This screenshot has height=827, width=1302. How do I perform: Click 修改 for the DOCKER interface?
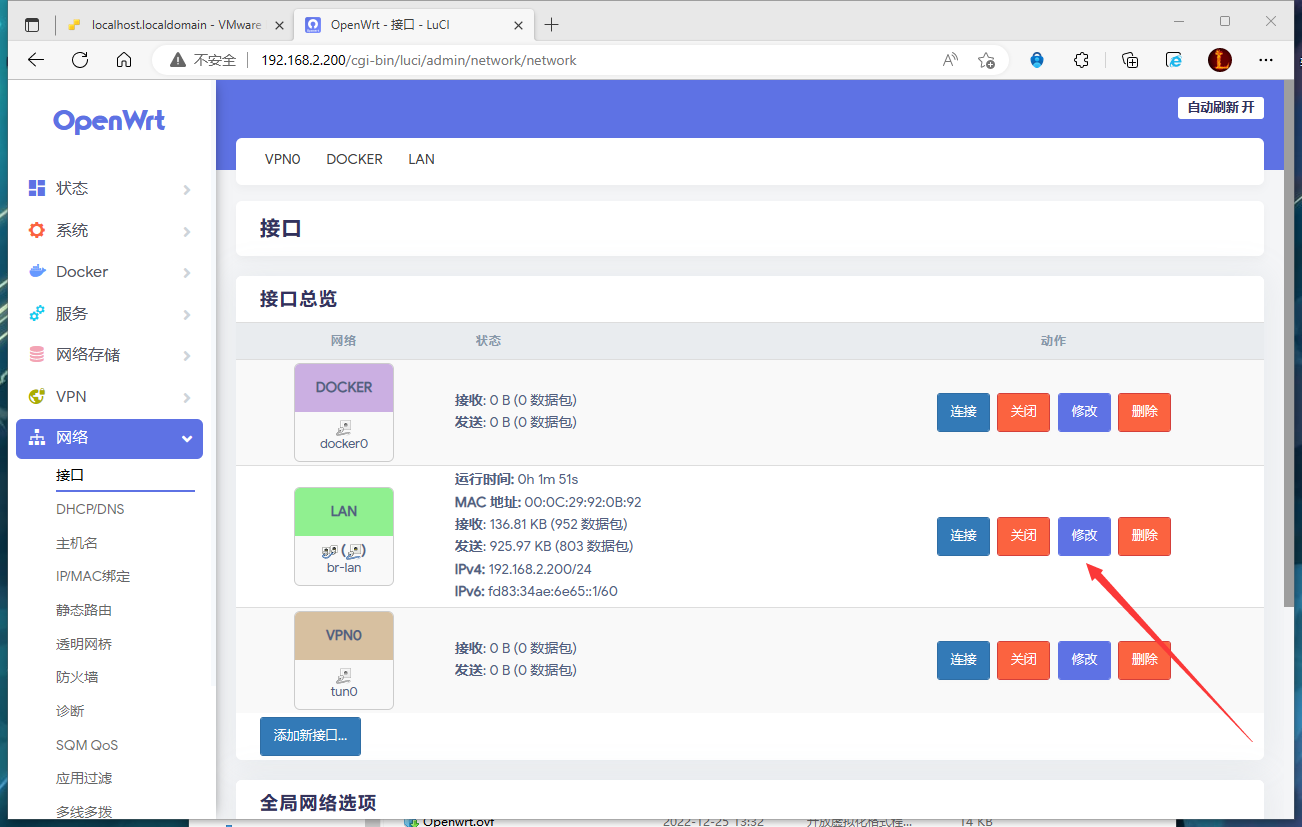(1084, 412)
